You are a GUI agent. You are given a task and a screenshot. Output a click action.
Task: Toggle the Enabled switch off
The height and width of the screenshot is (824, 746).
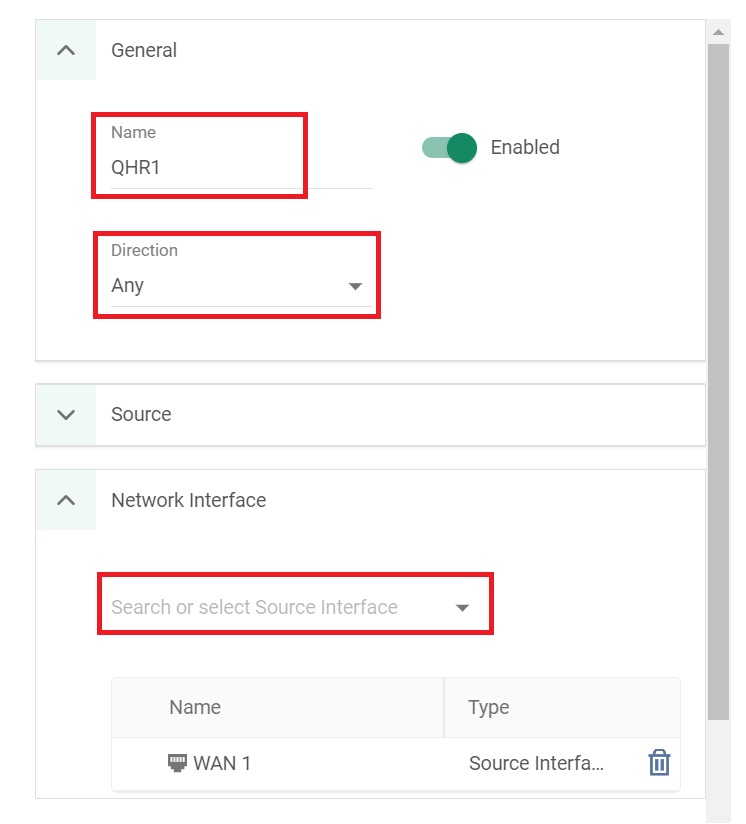[449, 148]
